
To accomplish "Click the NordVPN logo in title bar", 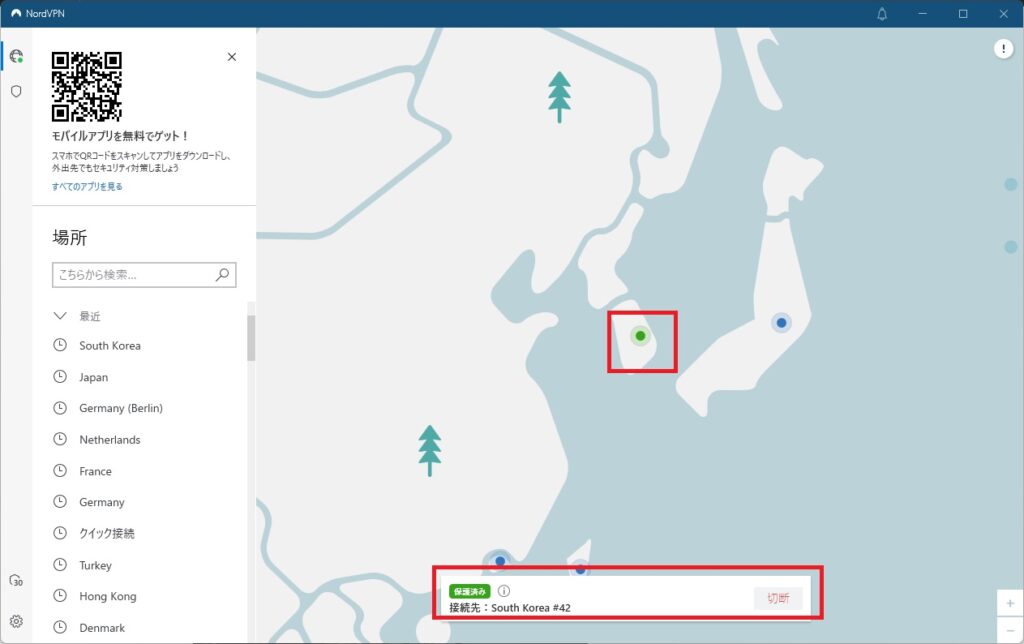I will pyautogui.click(x=16, y=13).
